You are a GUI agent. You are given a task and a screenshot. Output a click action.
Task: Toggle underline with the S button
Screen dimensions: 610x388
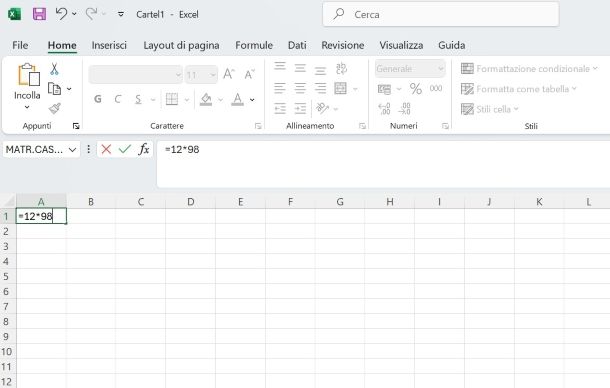[138, 100]
